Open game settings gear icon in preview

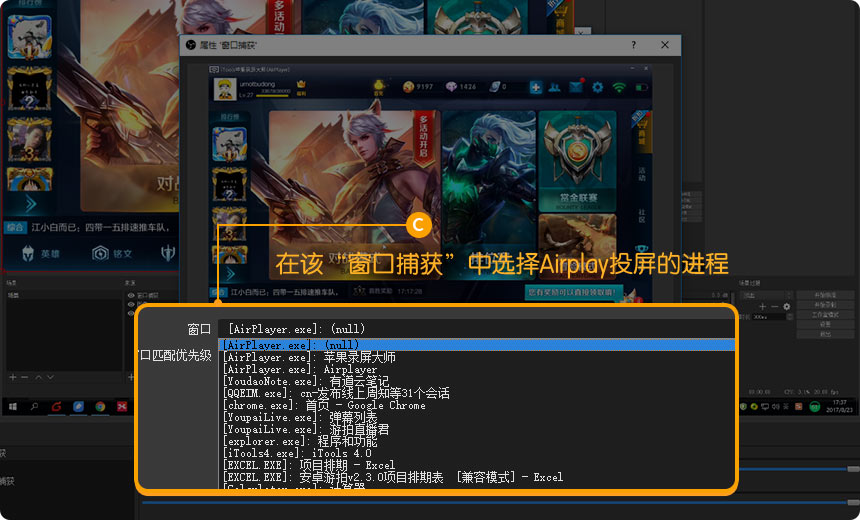click(x=597, y=87)
